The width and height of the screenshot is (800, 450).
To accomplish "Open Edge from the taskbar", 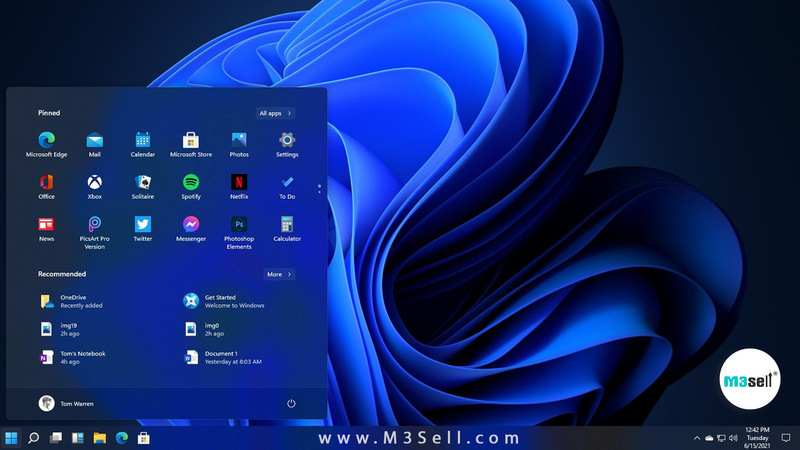I will click(x=121, y=438).
